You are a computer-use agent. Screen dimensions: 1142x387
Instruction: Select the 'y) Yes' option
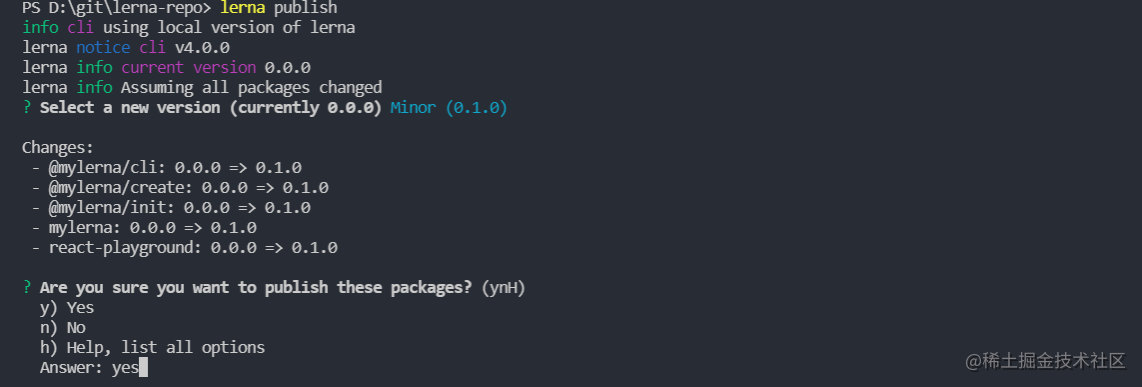(67, 308)
